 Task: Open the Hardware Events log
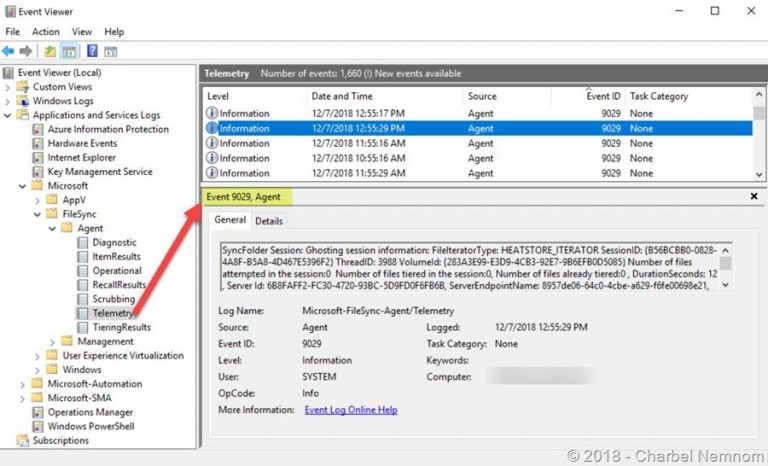point(82,144)
